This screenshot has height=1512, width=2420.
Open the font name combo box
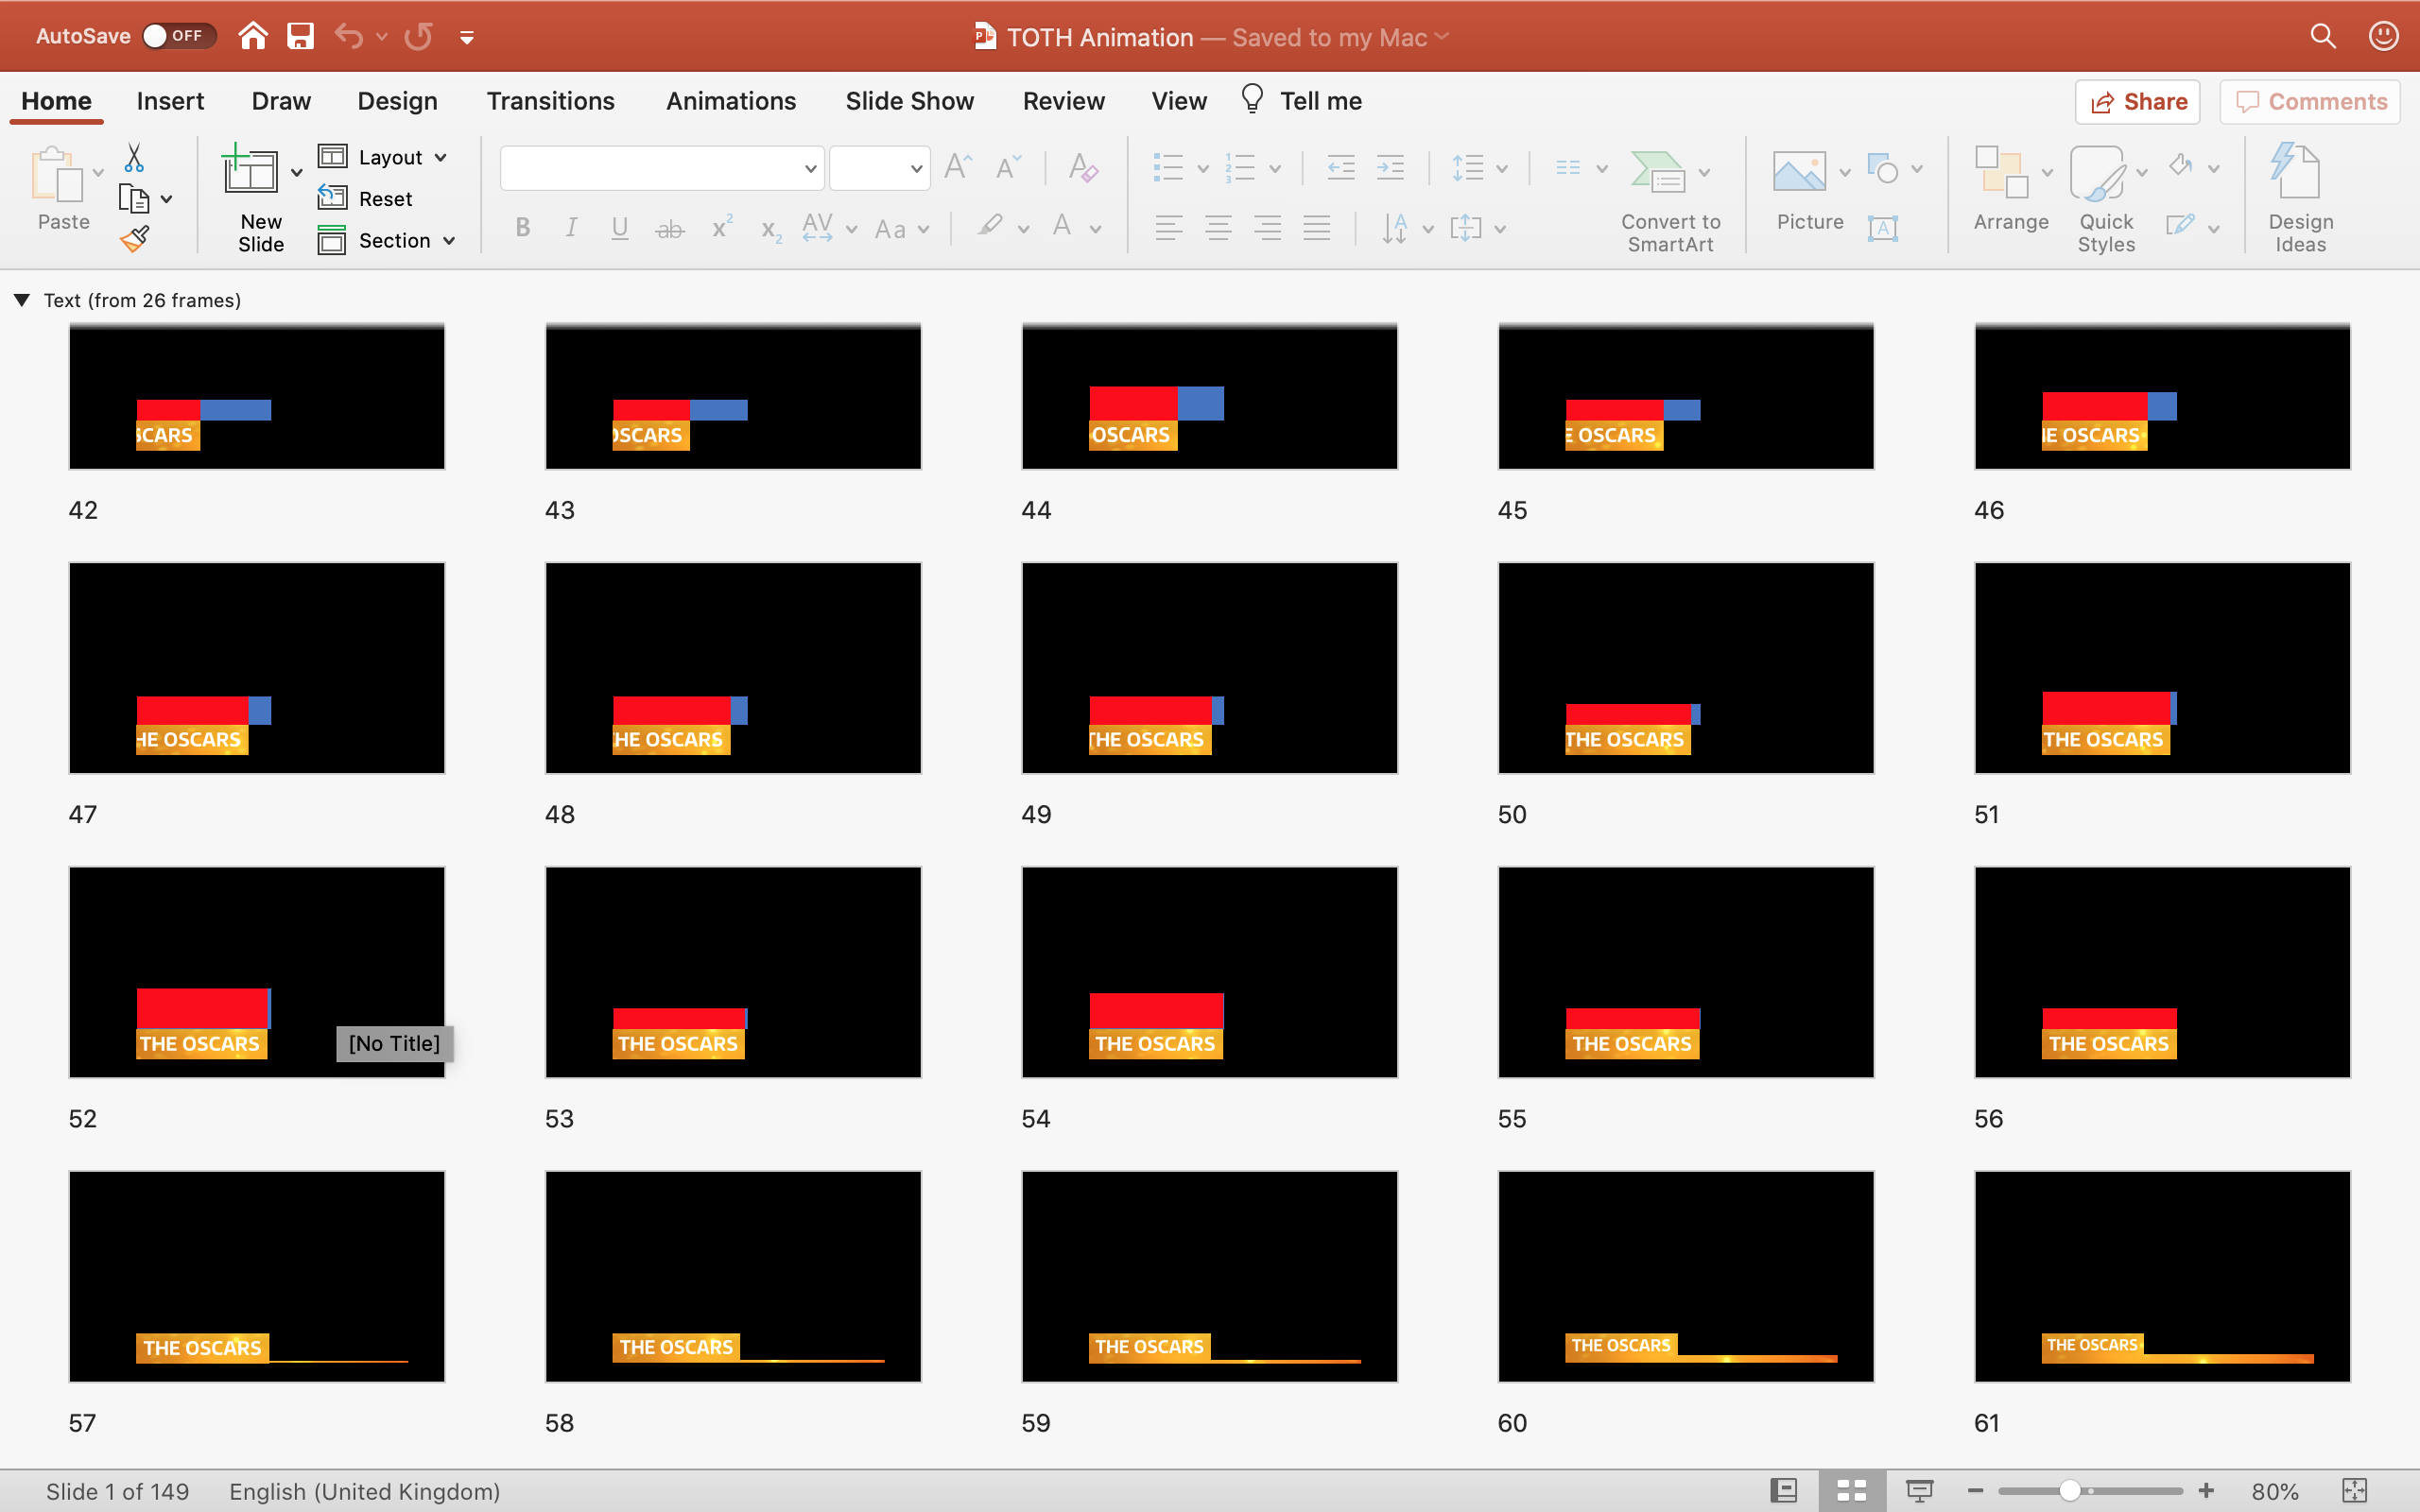[x=661, y=168]
